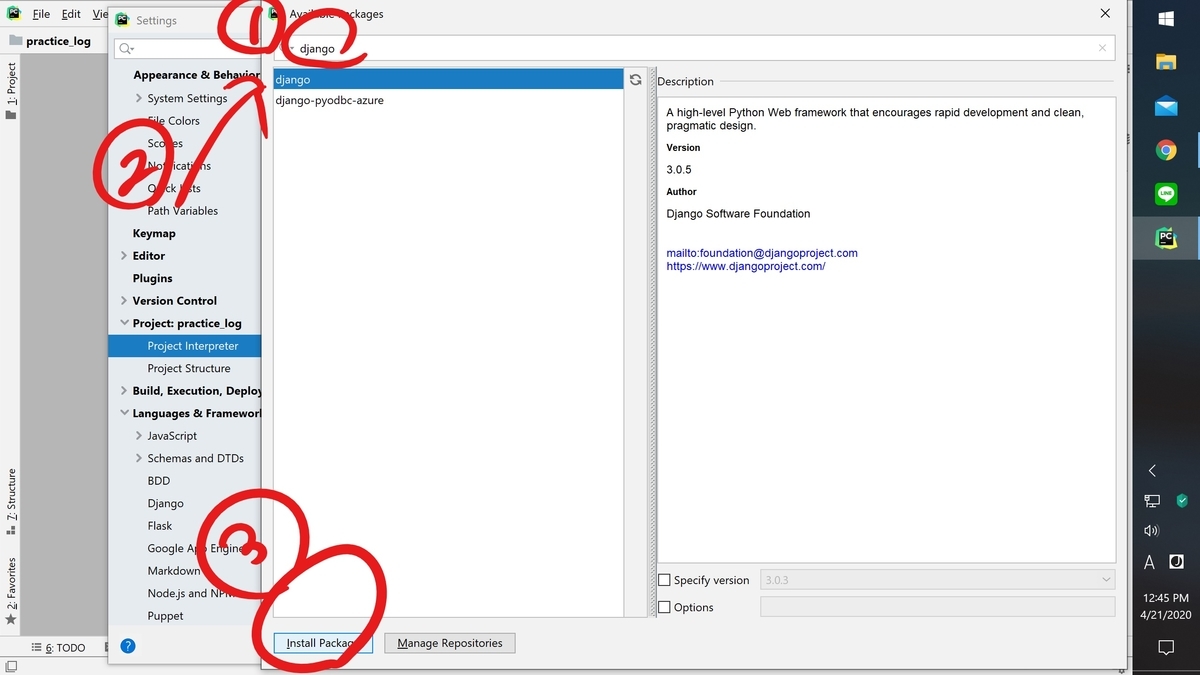Open volume control in tray

tap(1151, 531)
